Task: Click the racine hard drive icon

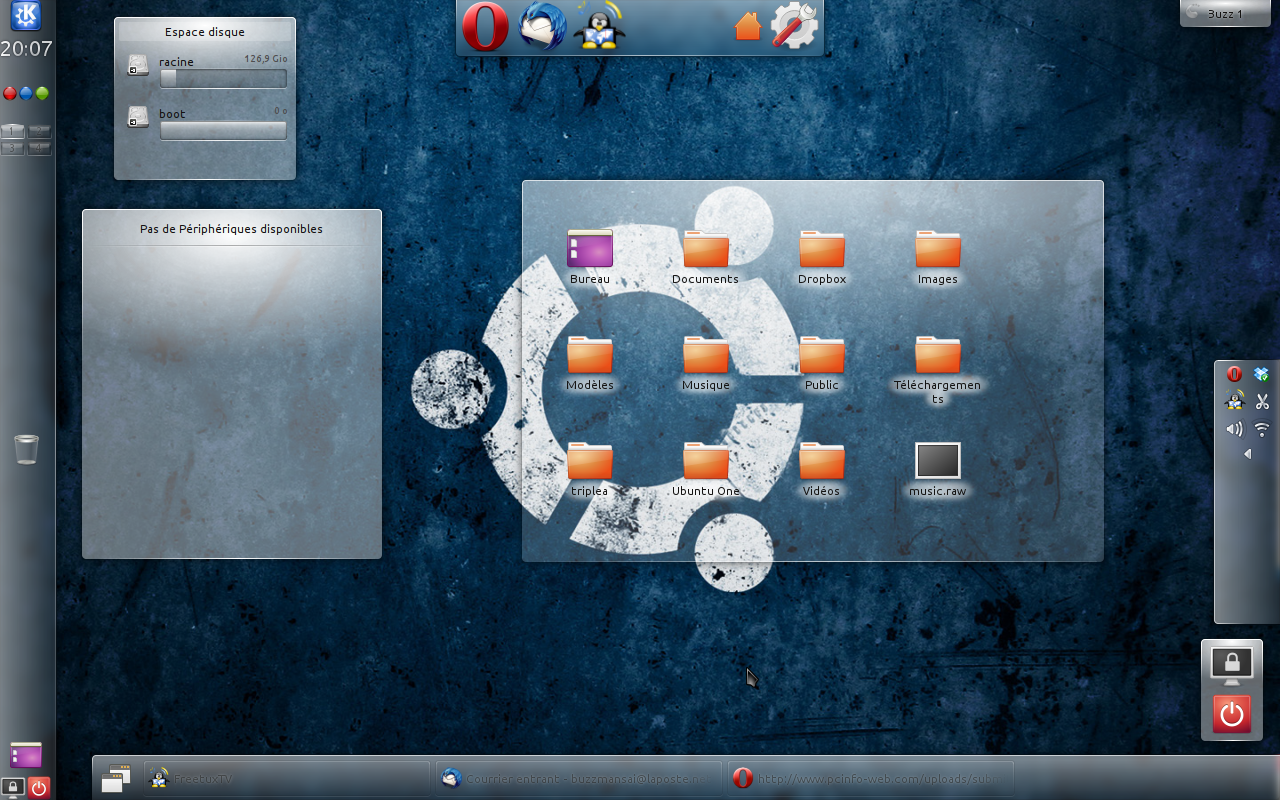Action: (138, 66)
